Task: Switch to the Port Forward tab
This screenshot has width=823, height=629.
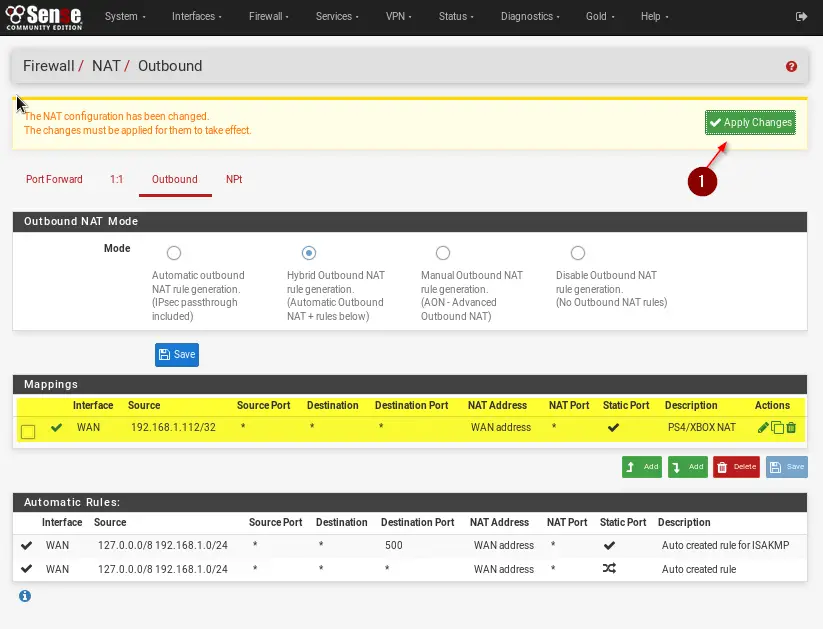Action: coord(54,180)
